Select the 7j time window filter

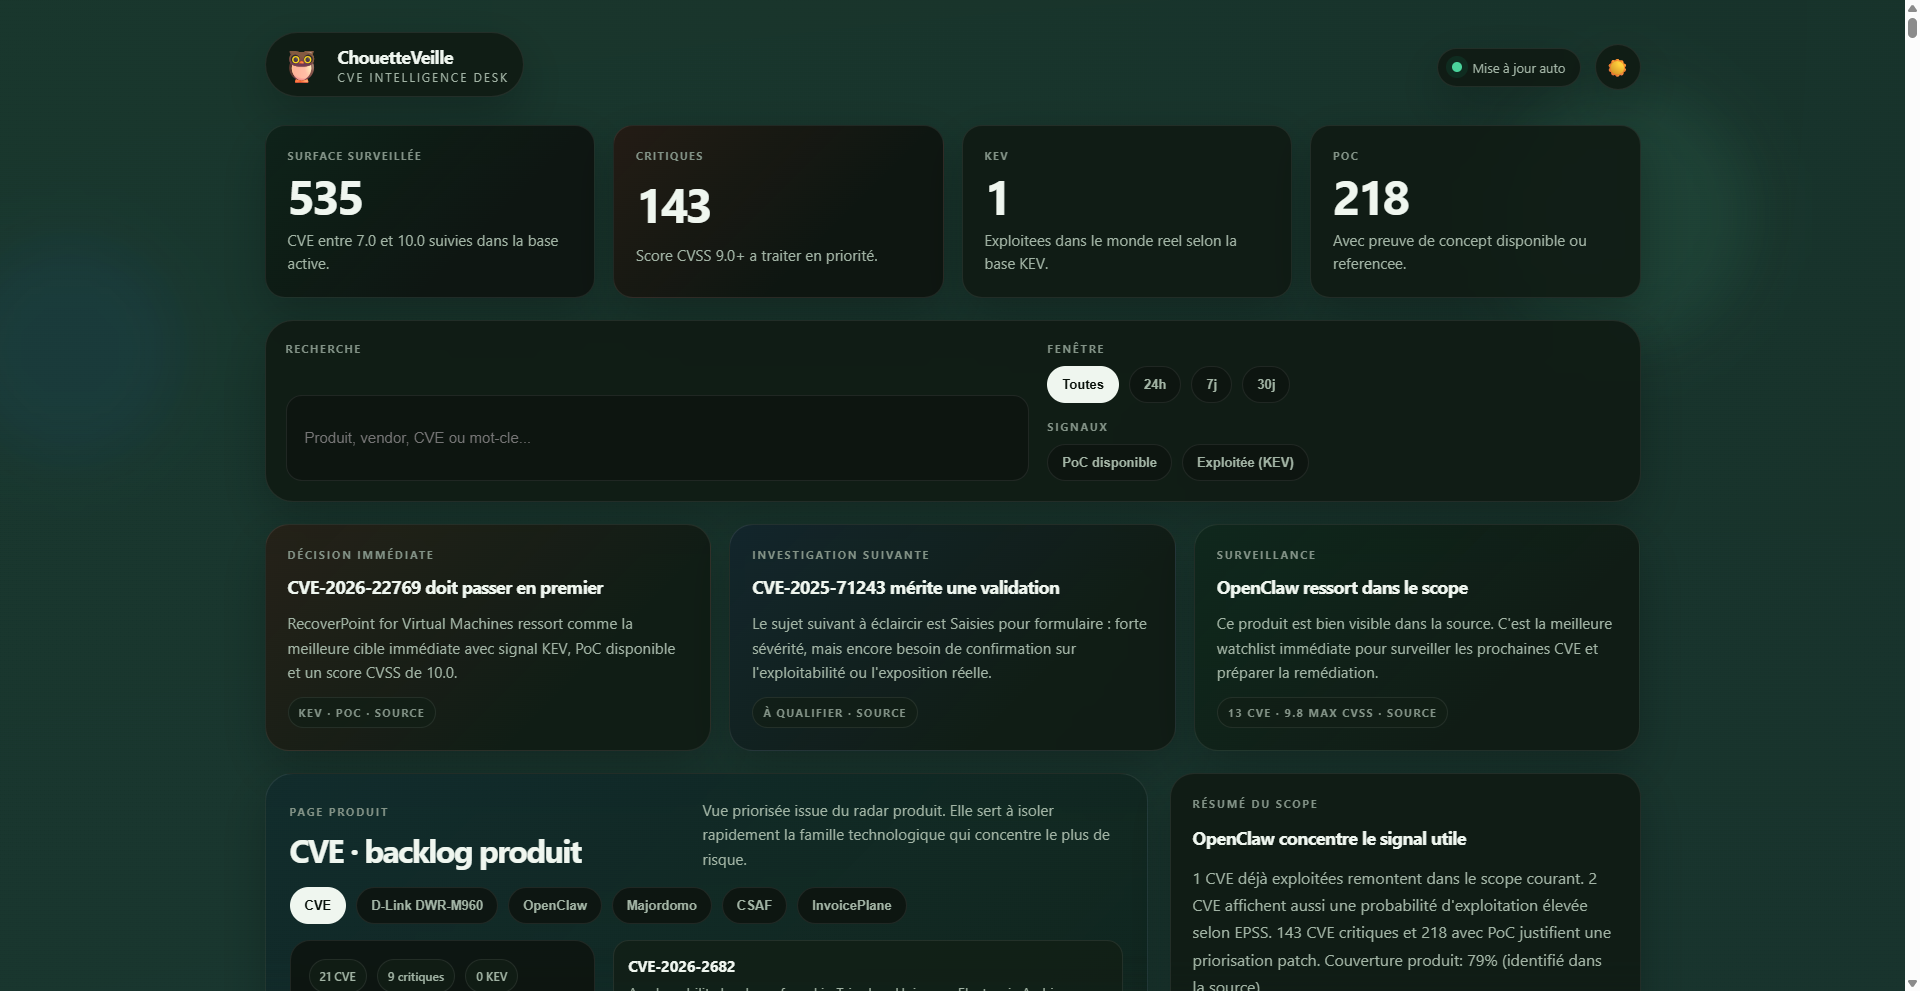pyautogui.click(x=1211, y=385)
